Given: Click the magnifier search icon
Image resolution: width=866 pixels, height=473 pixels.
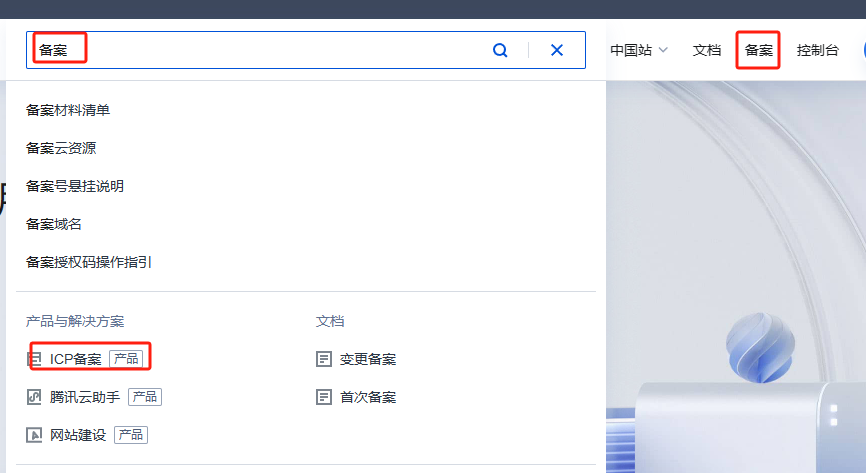Looking at the screenshot, I should [x=500, y=50].
